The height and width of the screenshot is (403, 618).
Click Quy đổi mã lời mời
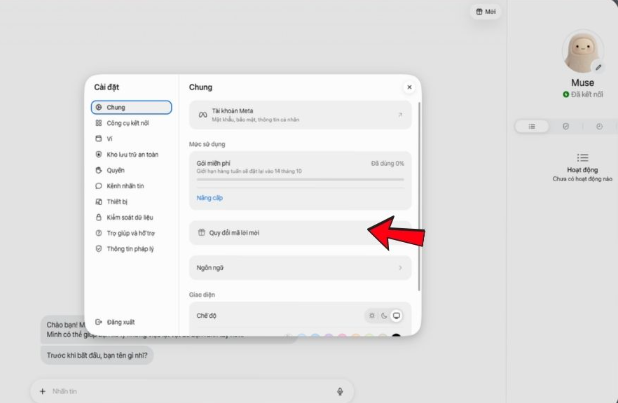click(300, 233)
